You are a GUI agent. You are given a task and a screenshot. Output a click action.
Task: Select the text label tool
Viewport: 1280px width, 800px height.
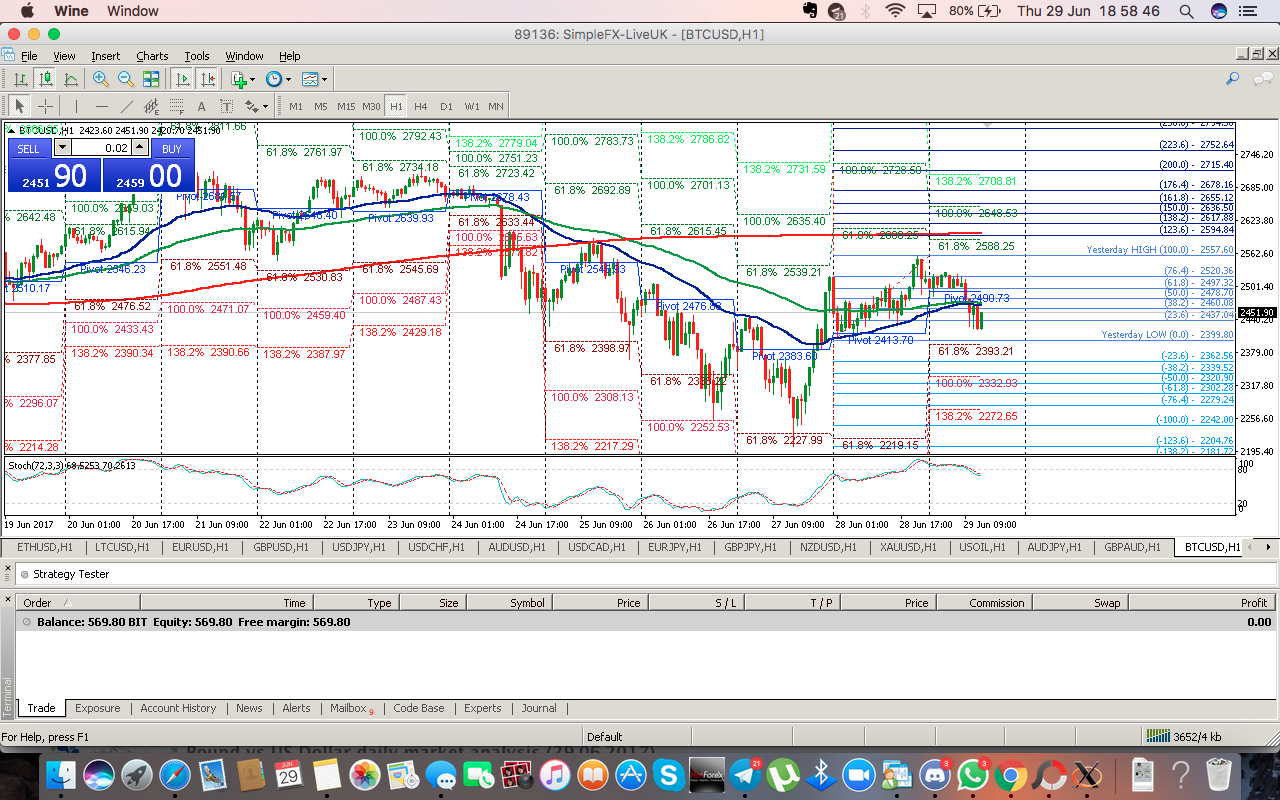pos(226,106)
